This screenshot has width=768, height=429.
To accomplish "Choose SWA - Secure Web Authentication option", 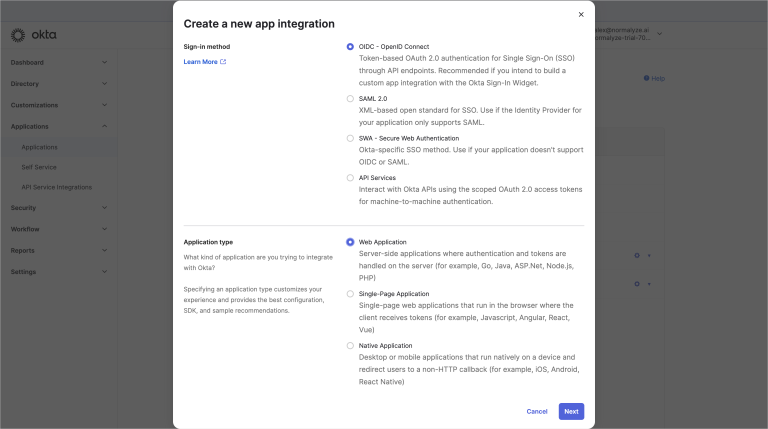I will pos(350,138).
